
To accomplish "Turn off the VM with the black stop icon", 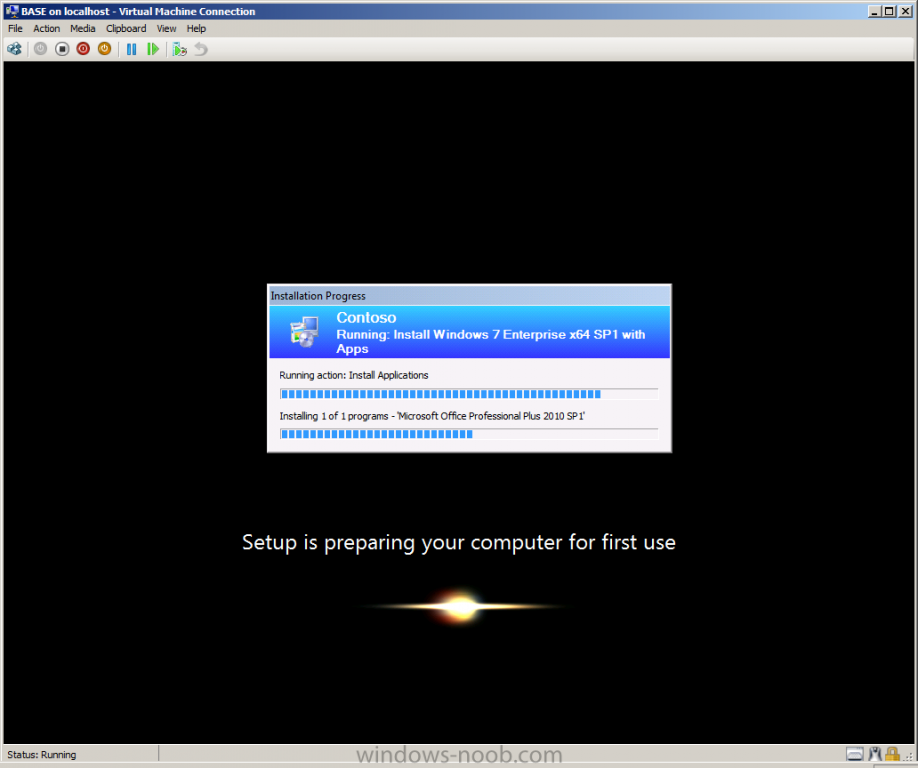I will [62, 49].
